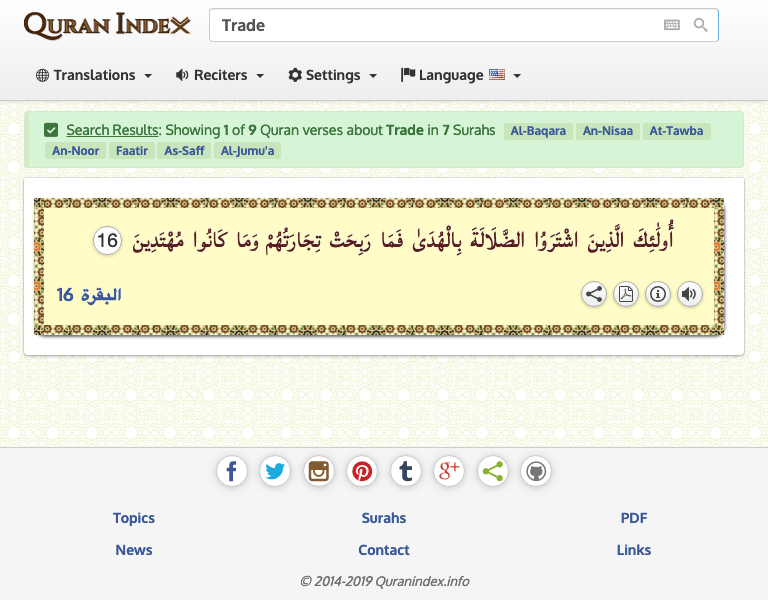The height and width of the screenshot is (600, 768).
Task: Open the Surahs footer link
Action: [384, 518]
